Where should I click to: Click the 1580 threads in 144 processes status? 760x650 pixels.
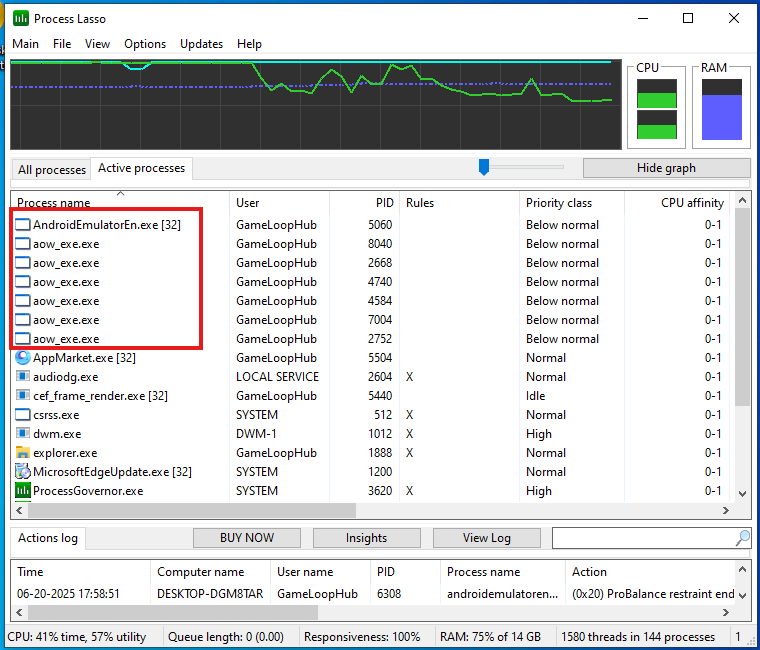coord(638,636)
